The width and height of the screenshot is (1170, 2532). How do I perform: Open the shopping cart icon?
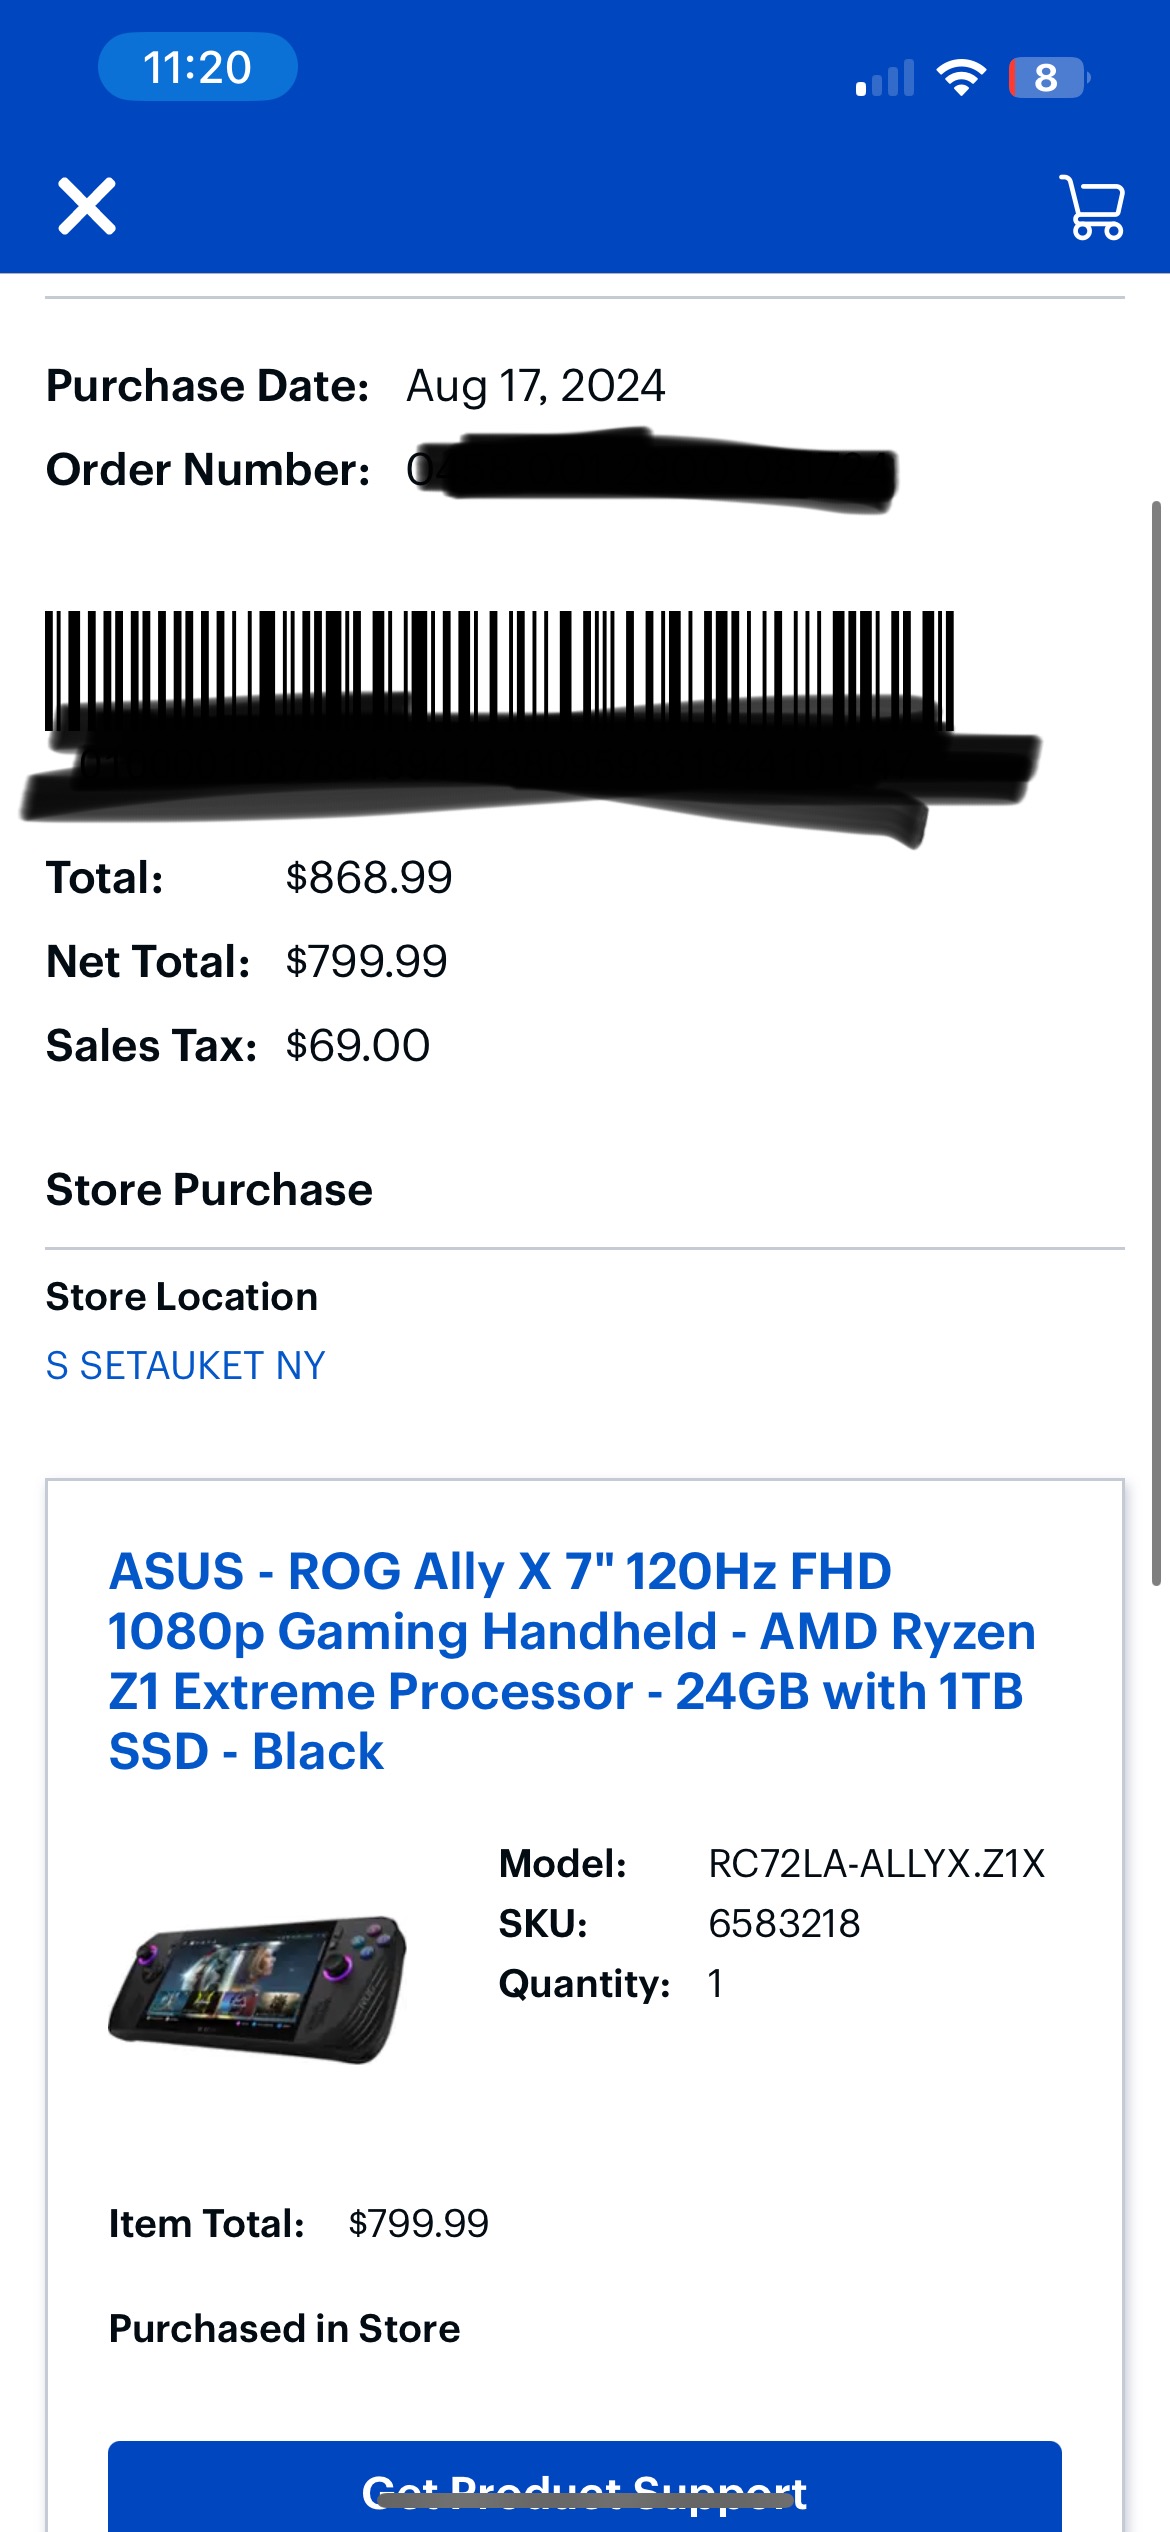(x=1093, y=207)
